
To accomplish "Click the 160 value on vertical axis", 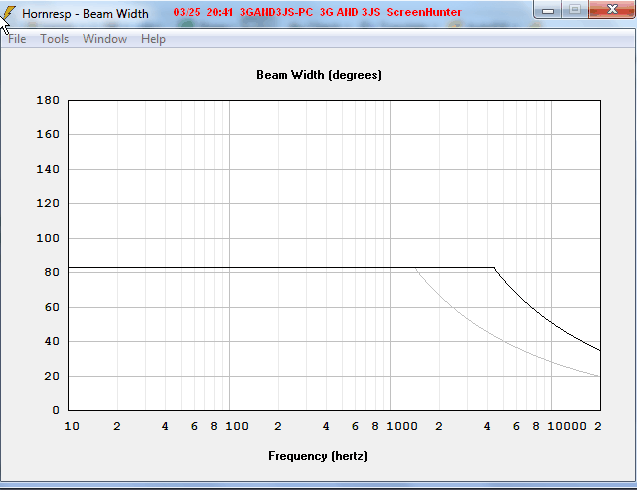I will [x=48, y=134].
